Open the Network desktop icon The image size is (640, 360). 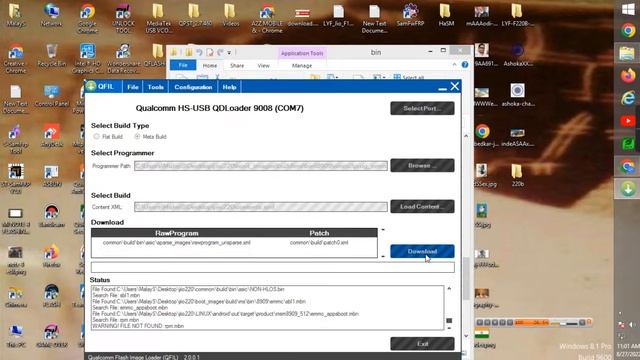click(x=51, y=16)
